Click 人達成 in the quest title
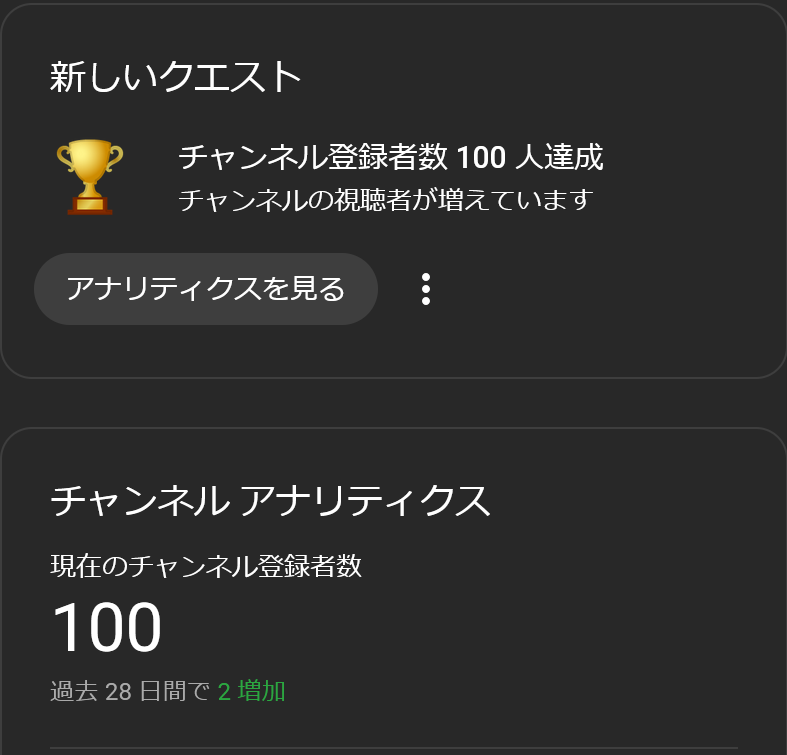Screen dimensions: 787x755 tap(560, 158)
